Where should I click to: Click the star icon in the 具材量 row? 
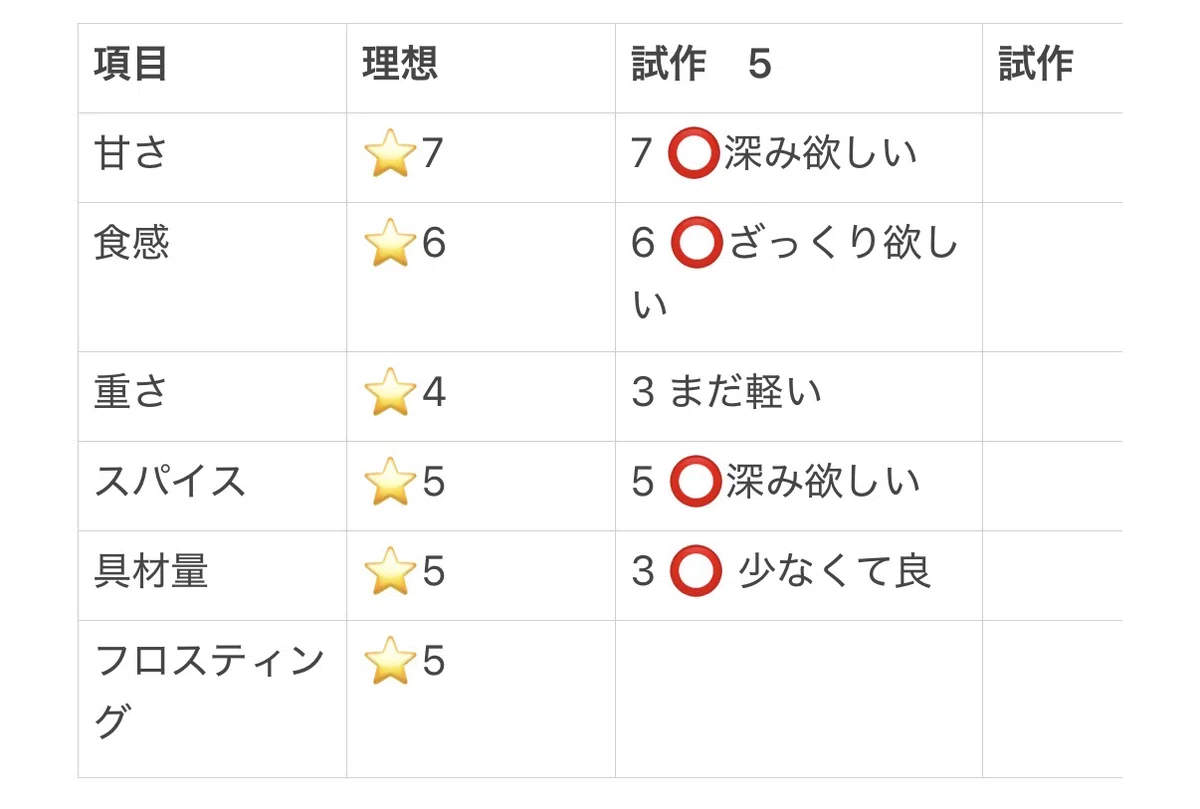(390, 572)
